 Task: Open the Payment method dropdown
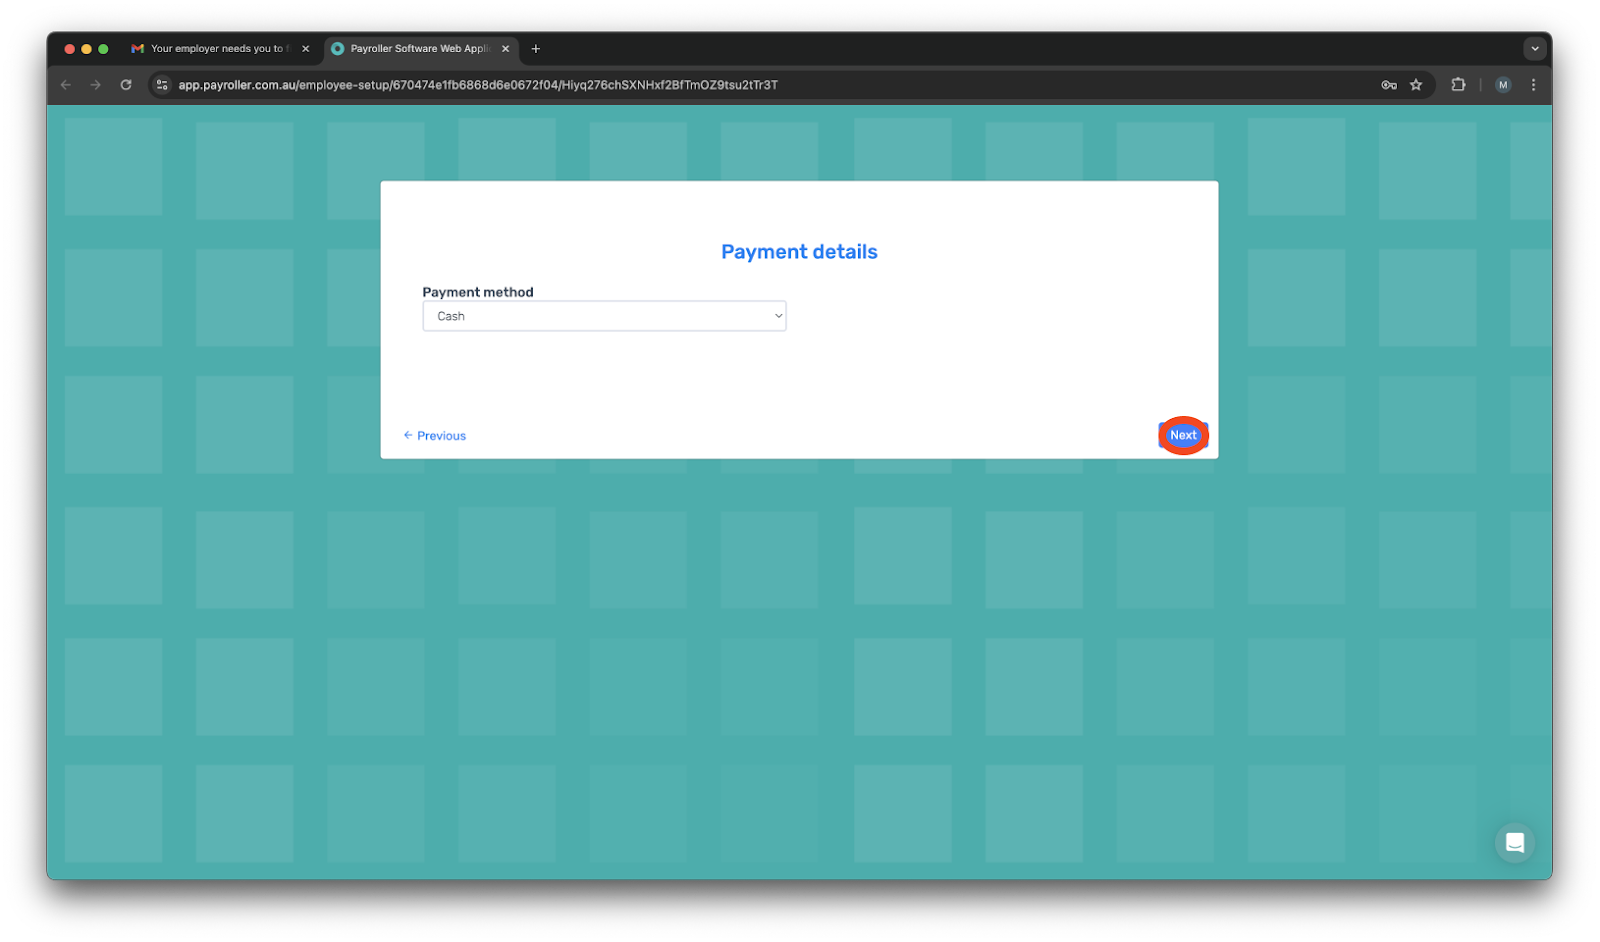[604, 316]
